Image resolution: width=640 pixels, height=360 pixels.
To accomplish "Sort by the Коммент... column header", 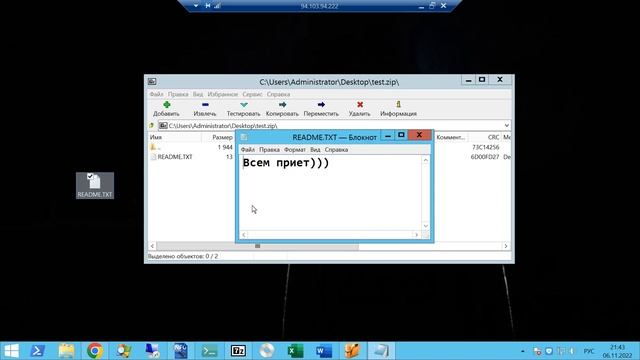I will click(x=451, y=138).
